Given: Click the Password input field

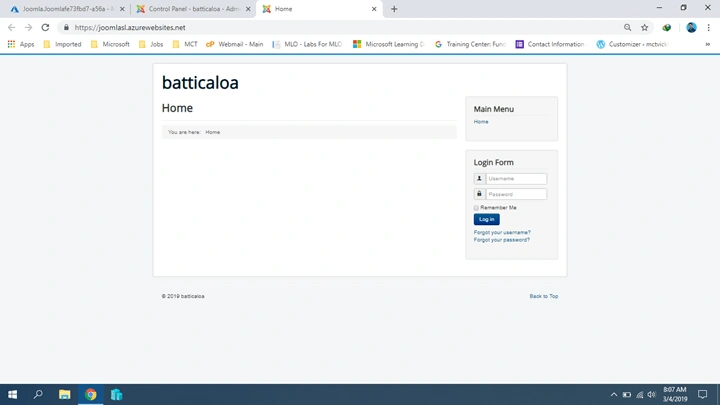Looking at the screenshot, I should pyautogui.click(x=516, y=194).
